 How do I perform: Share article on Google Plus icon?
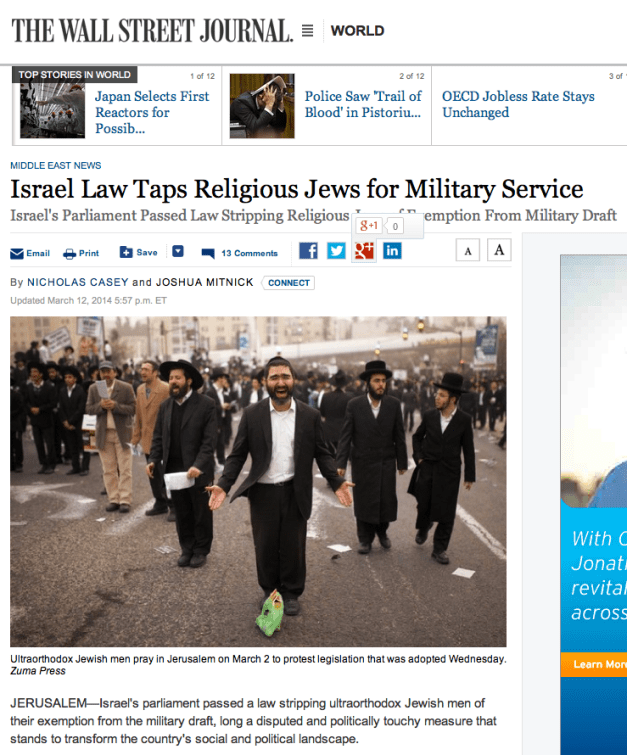click(364, 251)
